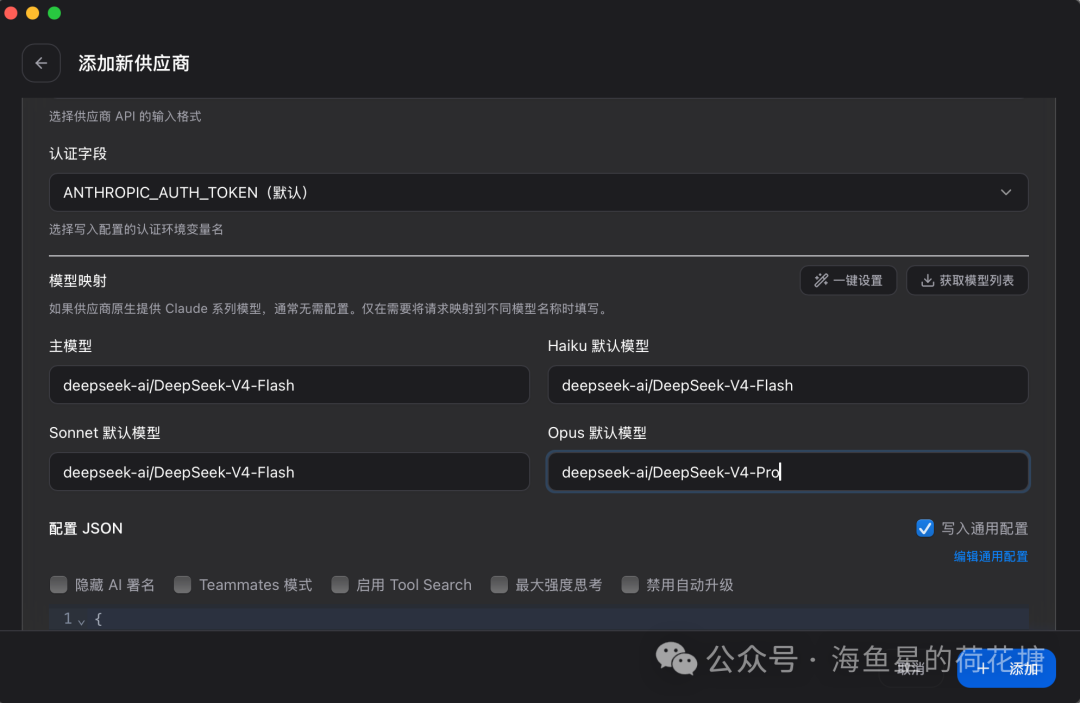Maximize the window with the green button

pyautogui.click(x=54, y=13)
